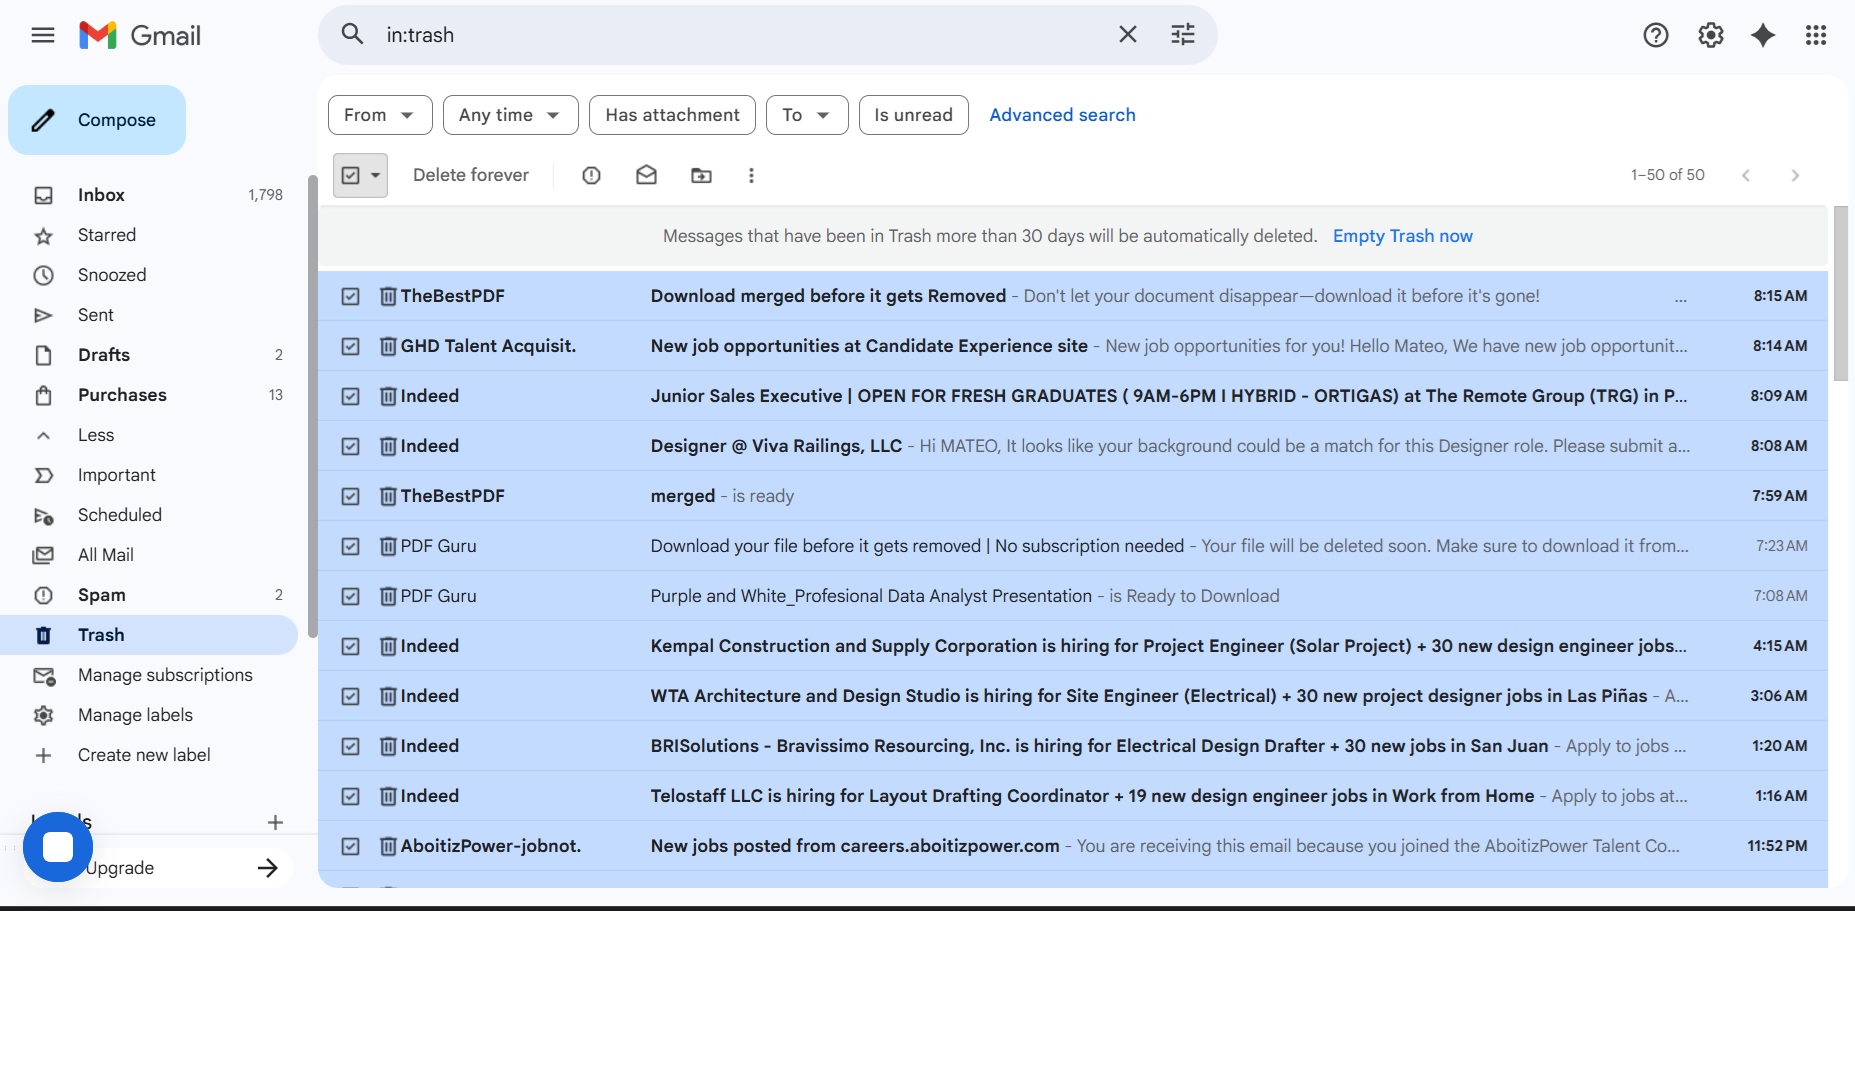Uncheck the TheBestPDF Download merged email
This screenshot has height=1080, width=1855.
coord(350,296)
